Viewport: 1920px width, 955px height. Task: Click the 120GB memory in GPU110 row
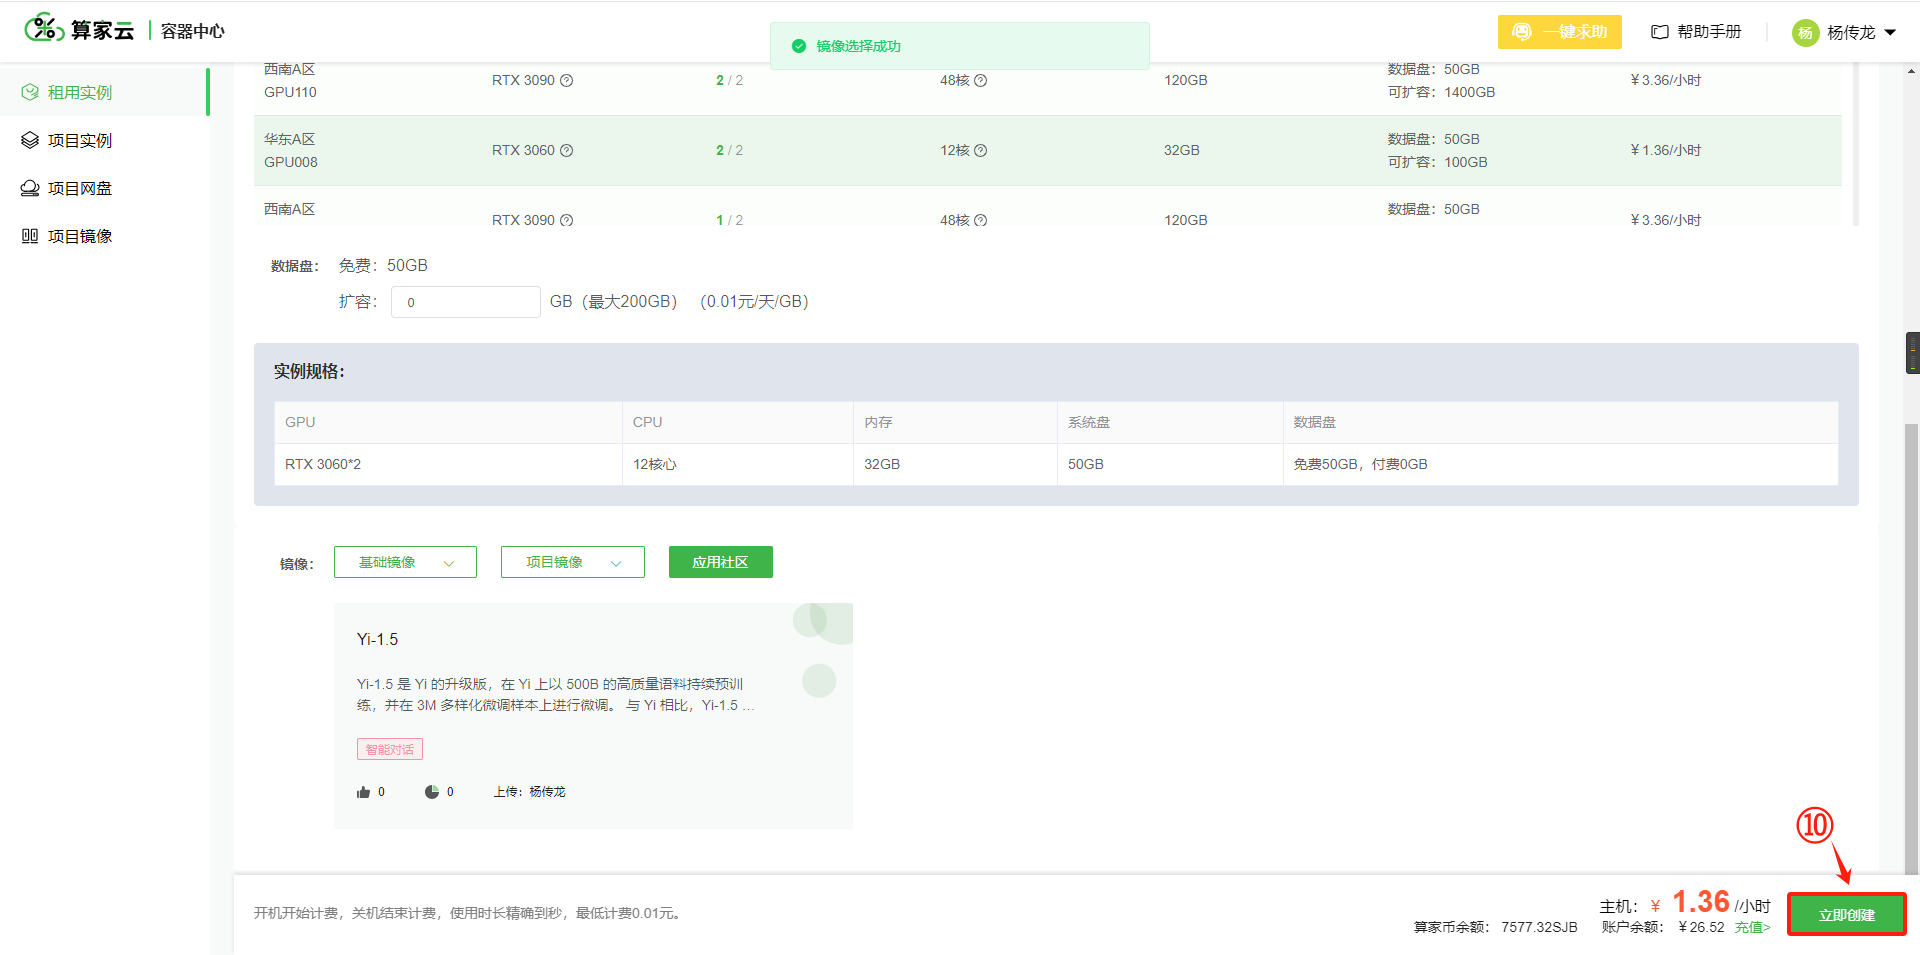pyautogui.click(x=1185, y=80)
